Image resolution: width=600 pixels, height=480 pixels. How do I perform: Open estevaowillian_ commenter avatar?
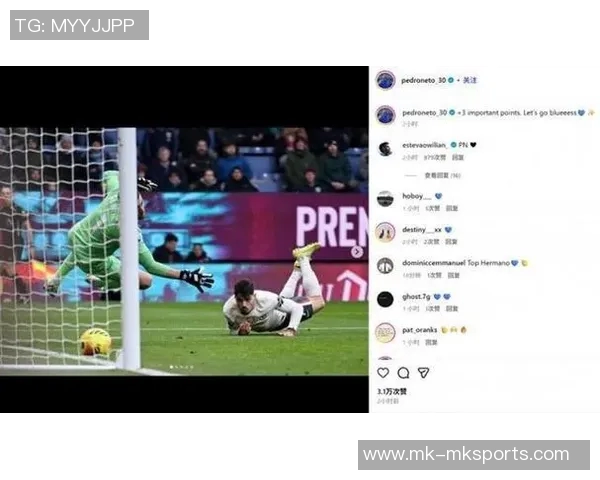[x=385, y=149]
